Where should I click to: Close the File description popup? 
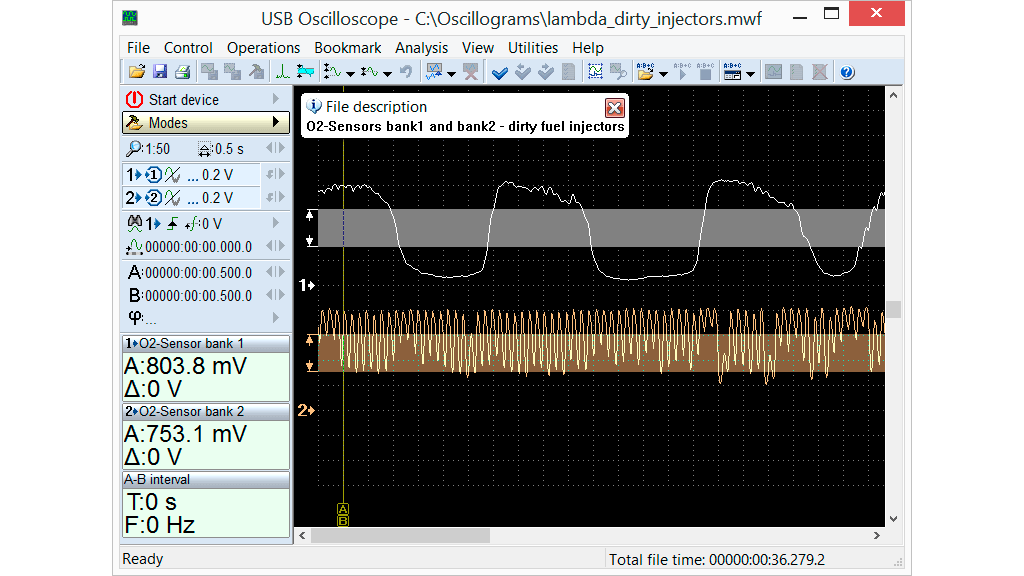click(x=614, y=108)
